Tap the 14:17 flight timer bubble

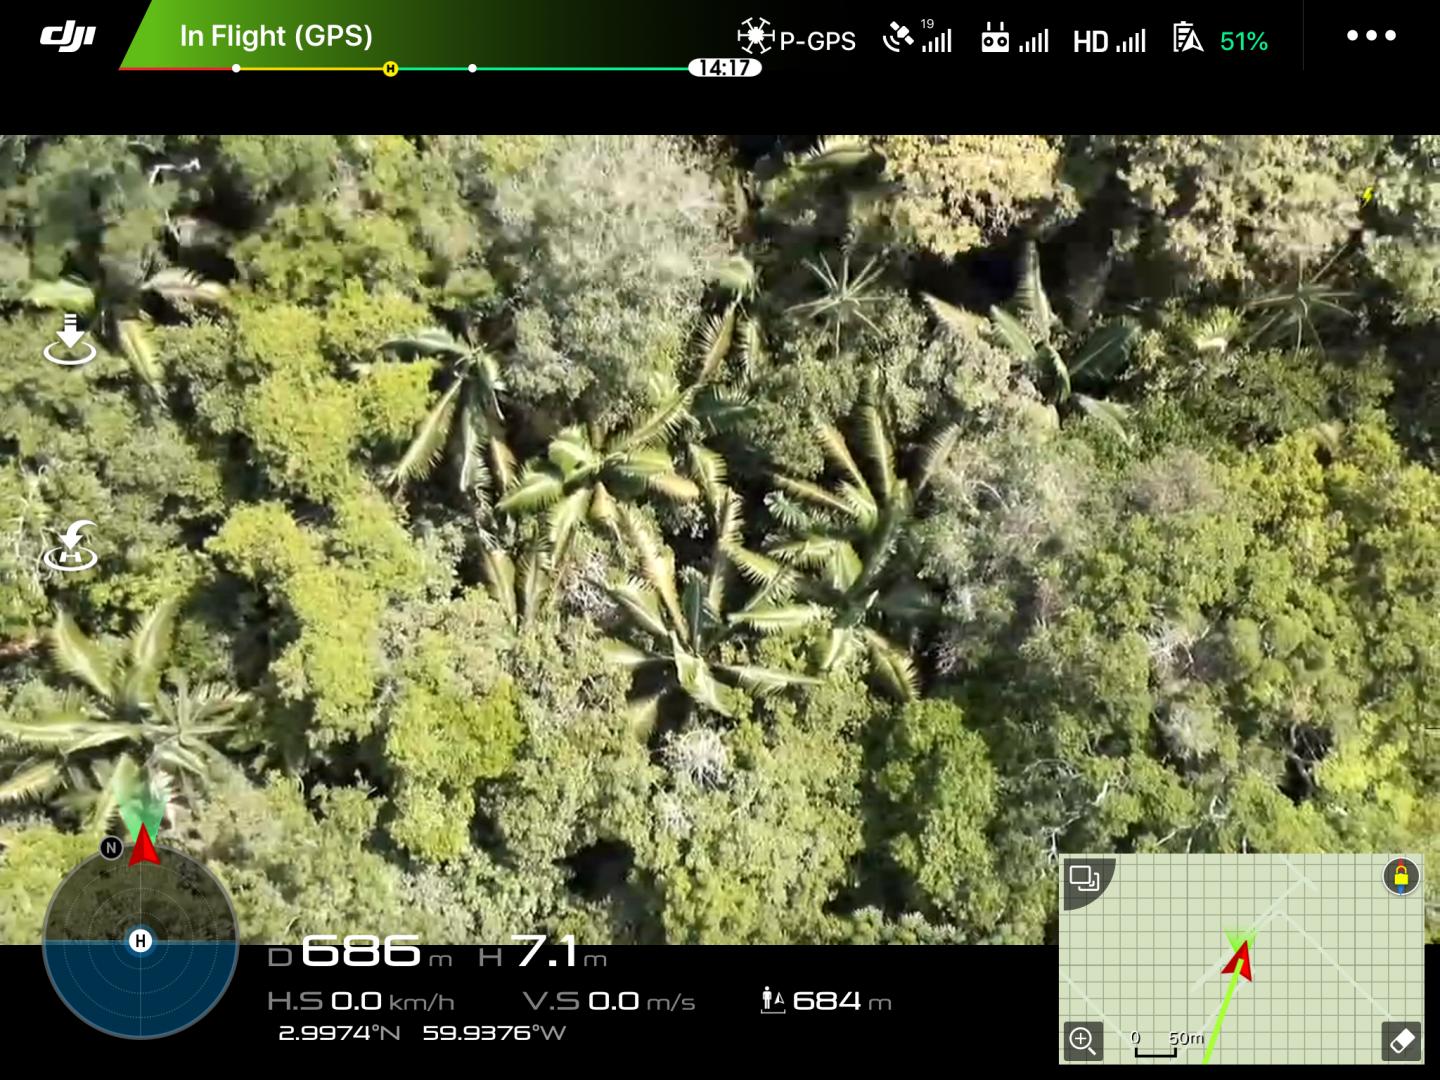click(723, 68)
